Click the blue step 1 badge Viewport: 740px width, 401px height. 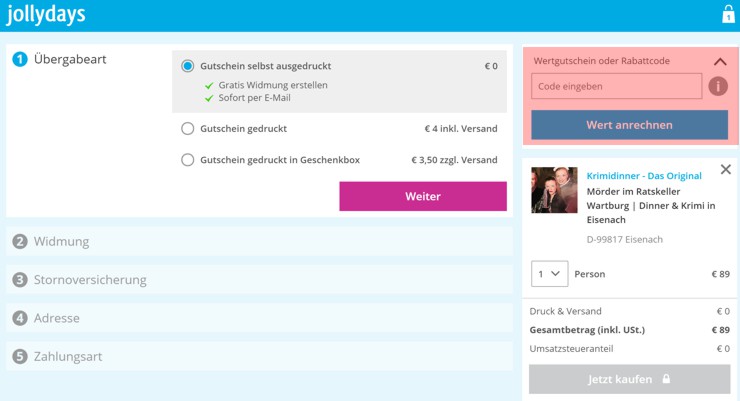(x=20, y=59)
